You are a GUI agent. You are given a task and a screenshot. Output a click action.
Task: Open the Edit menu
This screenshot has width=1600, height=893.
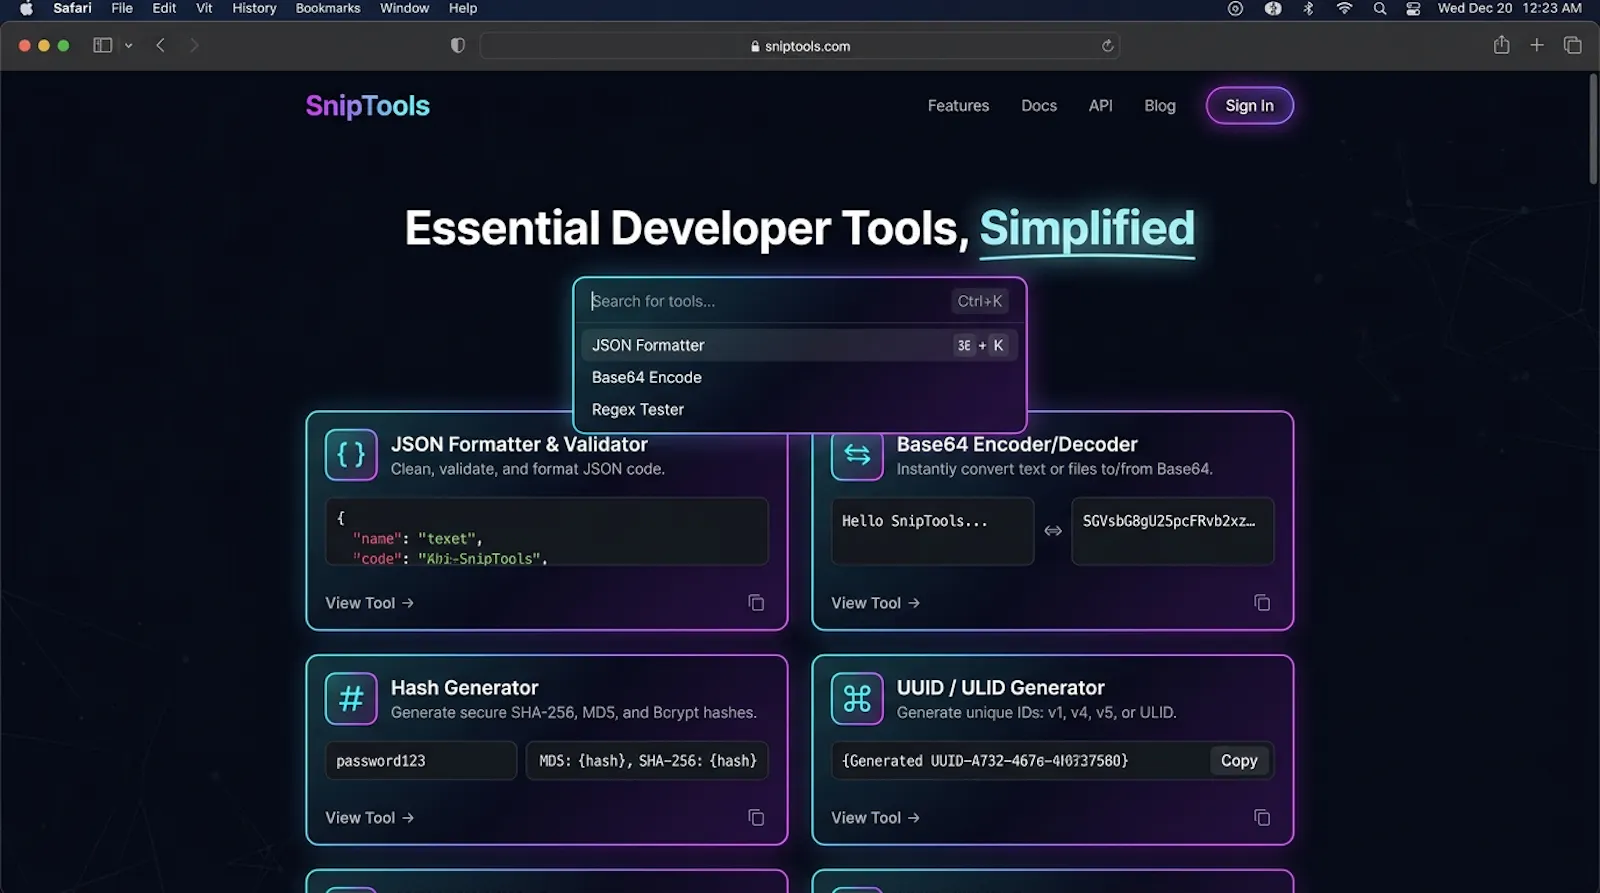(164, 8)
